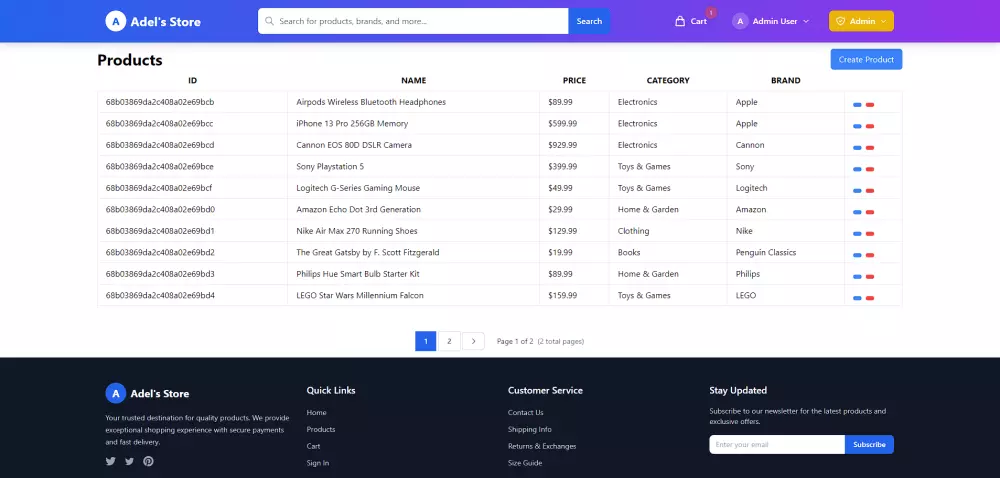
Task: Click red delete button for LEGO Star Wars row
Action: (870, 298)
